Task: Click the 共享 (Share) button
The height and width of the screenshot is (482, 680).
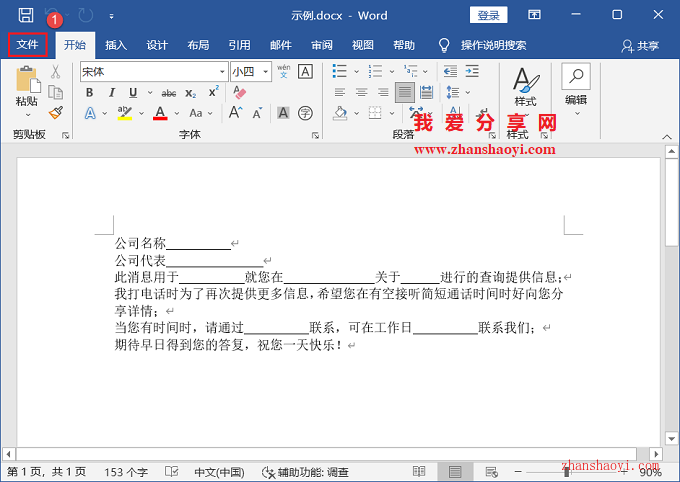Action: click(x=640, y=46)
